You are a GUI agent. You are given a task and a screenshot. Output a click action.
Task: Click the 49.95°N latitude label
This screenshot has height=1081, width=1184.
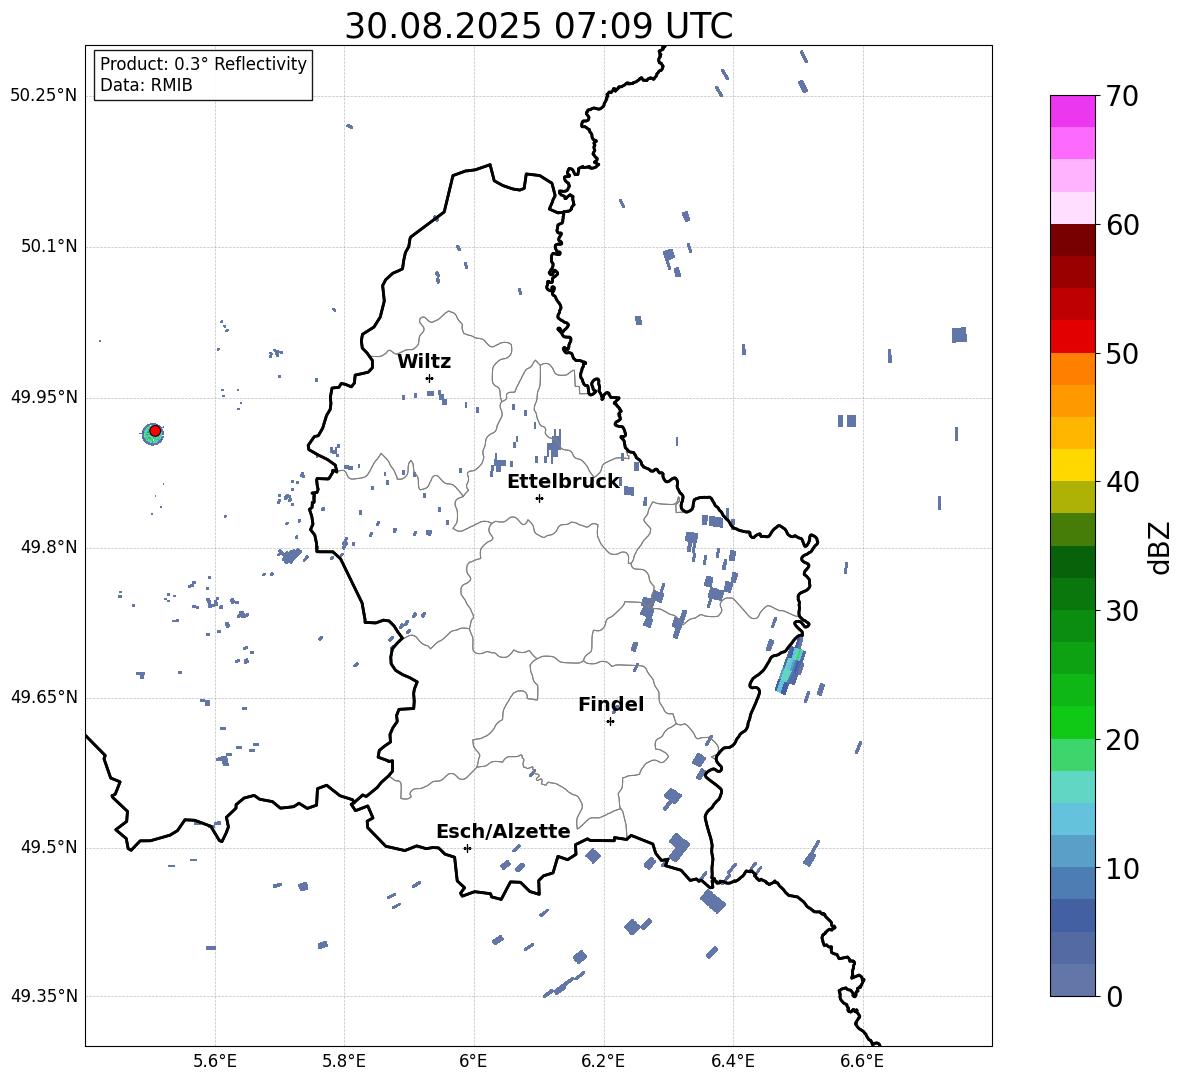pyautogui.click(x=44, y=397)
